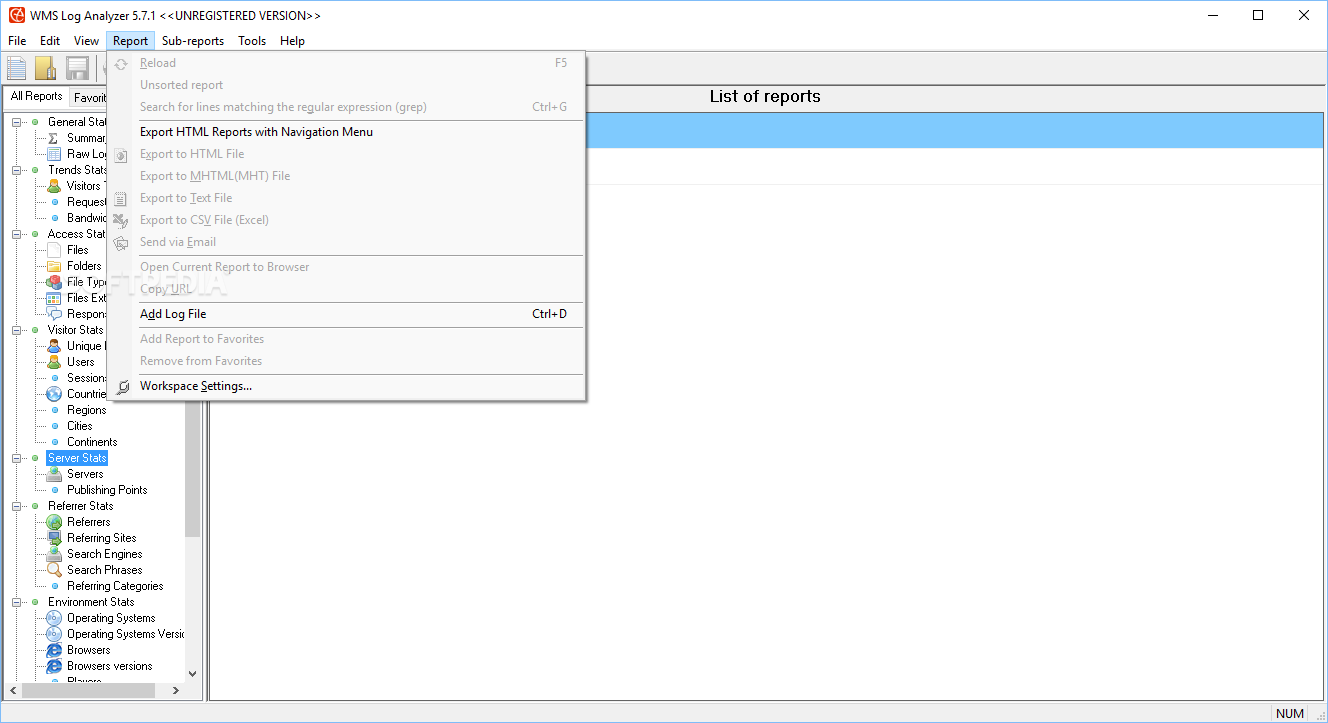Click the Files page icon in tree
Viewport: 1328px width, 723px height.
(54, 250)
